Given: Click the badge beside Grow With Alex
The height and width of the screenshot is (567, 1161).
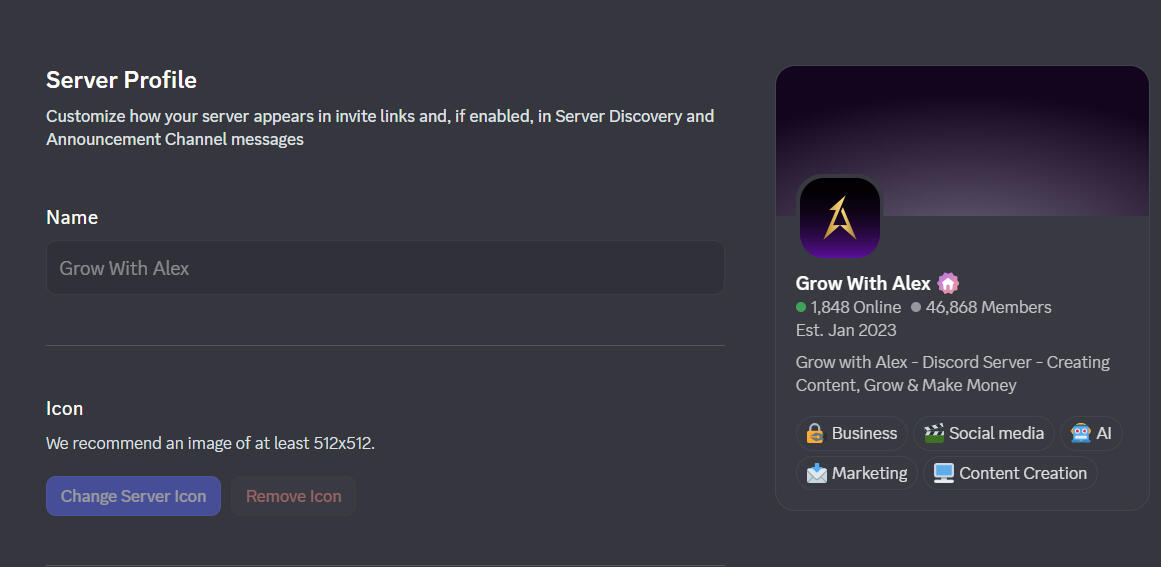Looking at the screenshot, I should [x=948, y=284].
